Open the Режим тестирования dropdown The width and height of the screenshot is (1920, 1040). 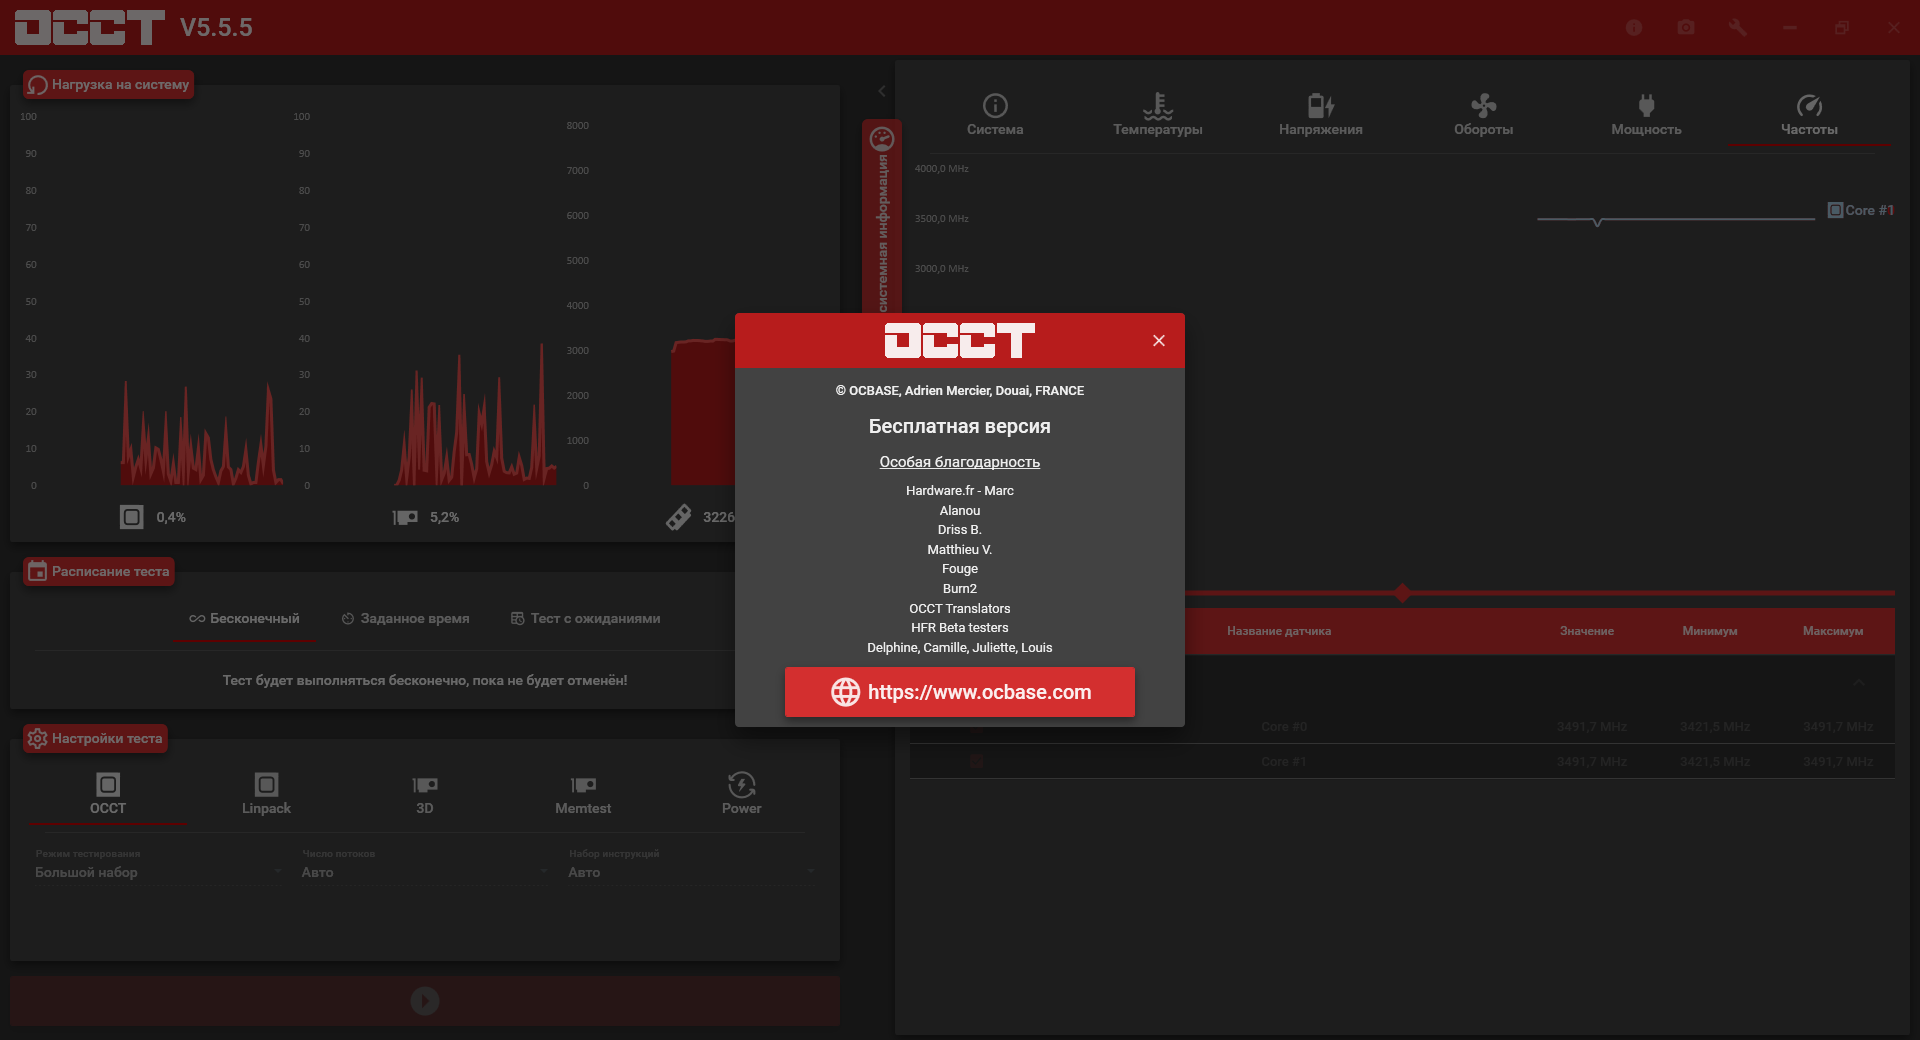158,872
